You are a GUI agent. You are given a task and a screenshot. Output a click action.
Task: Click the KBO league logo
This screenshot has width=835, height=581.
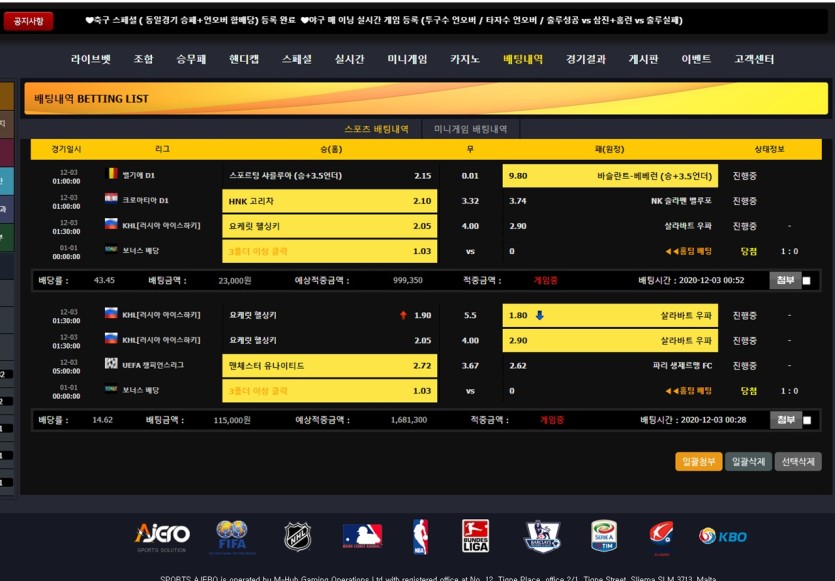(723, 536)
